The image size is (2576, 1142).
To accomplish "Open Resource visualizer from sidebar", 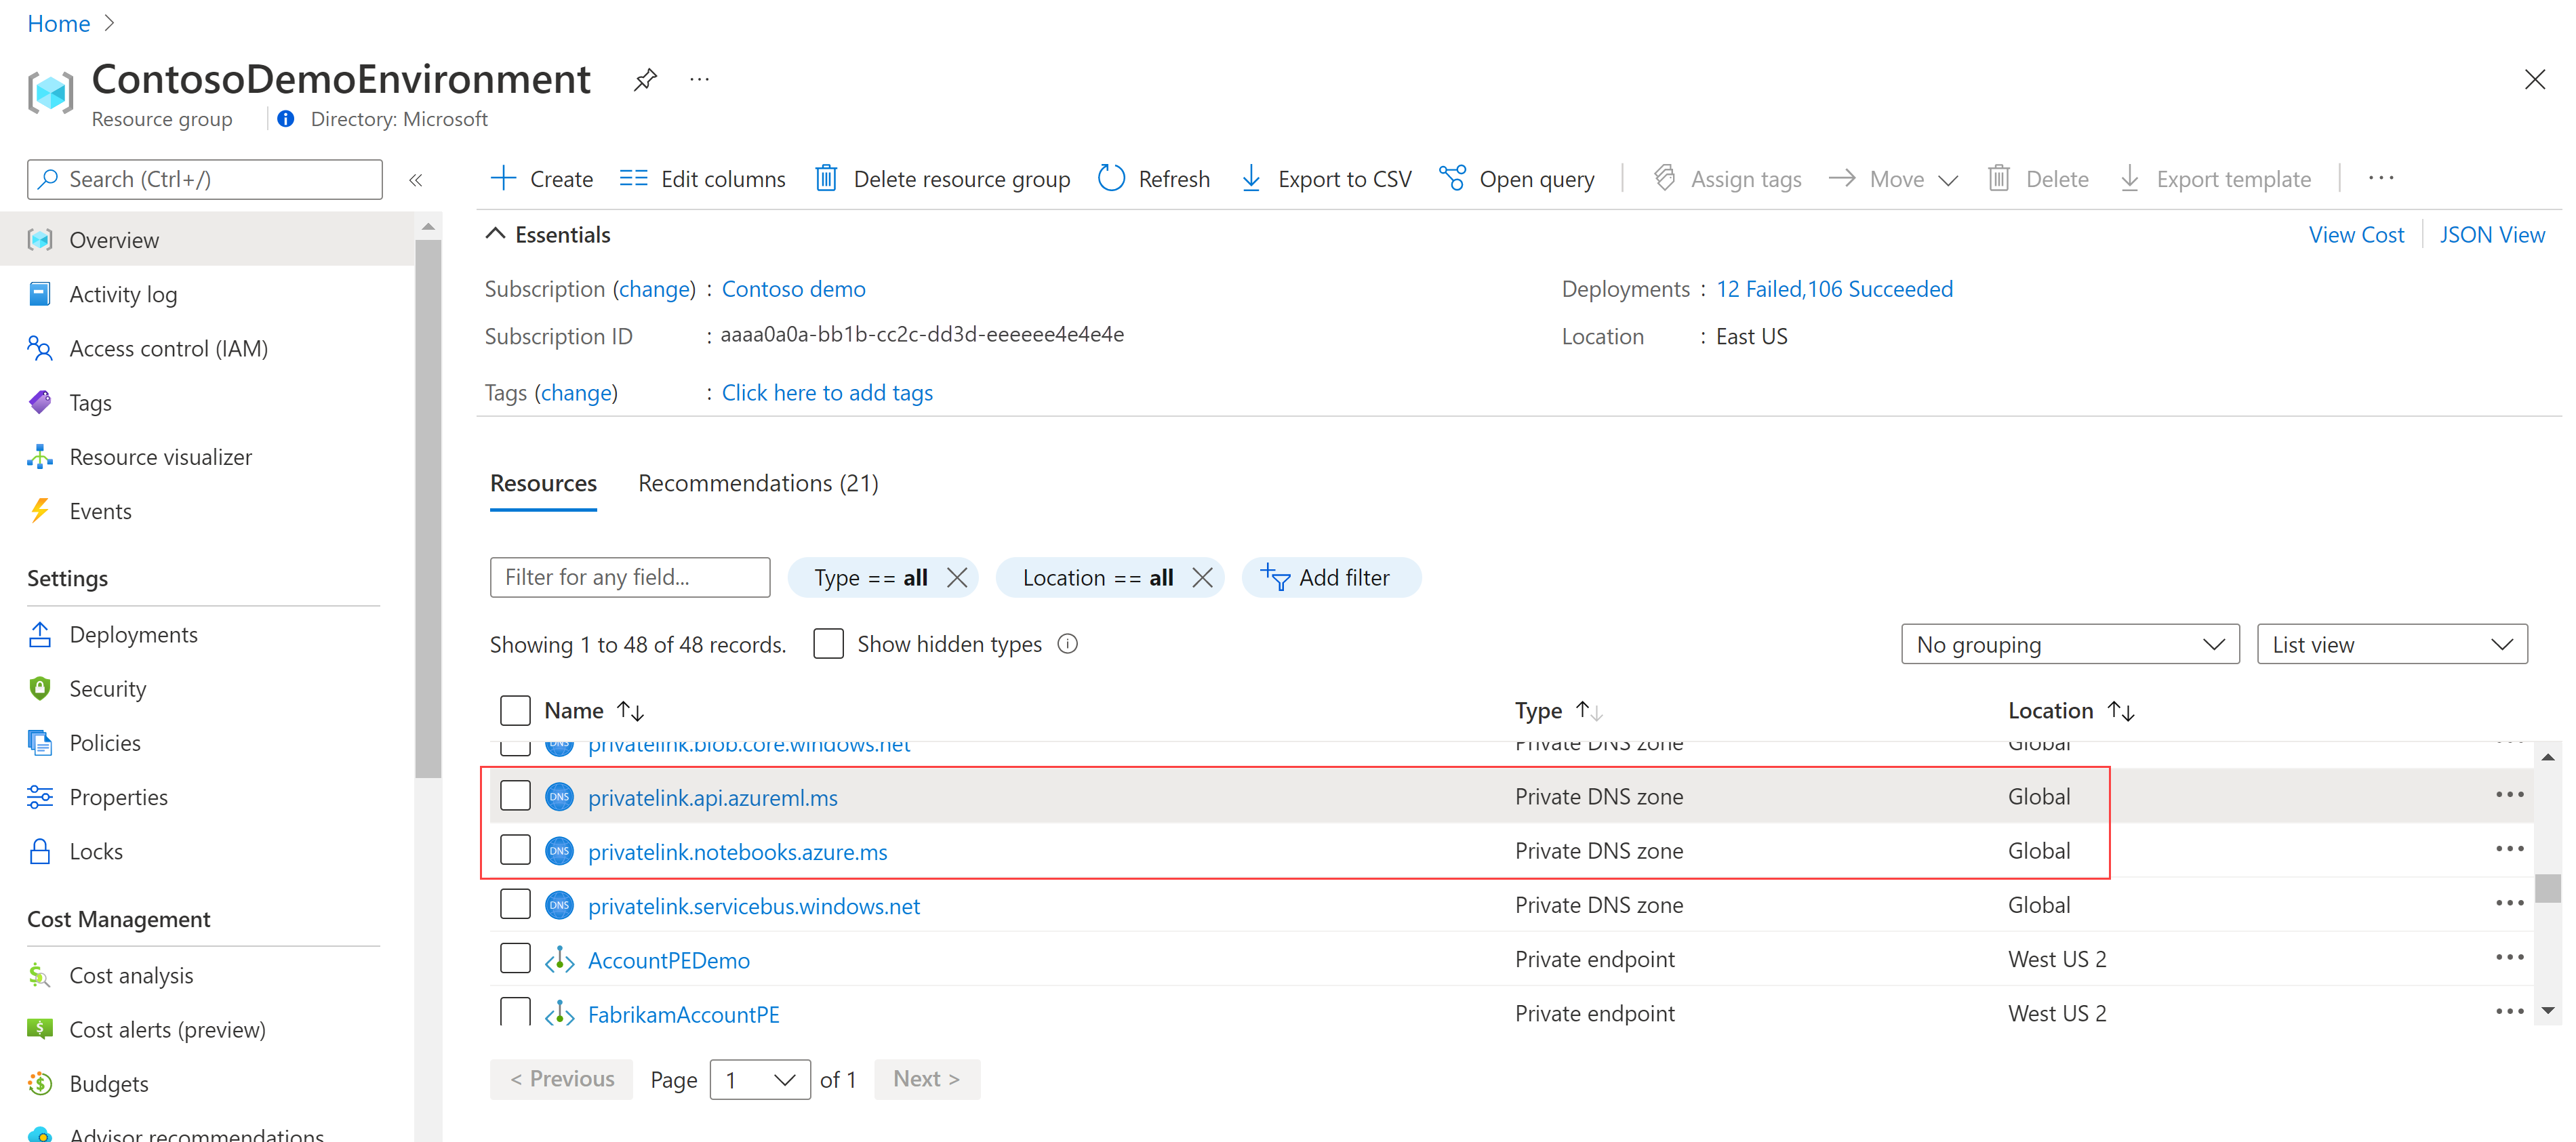I will pos(160,457).
